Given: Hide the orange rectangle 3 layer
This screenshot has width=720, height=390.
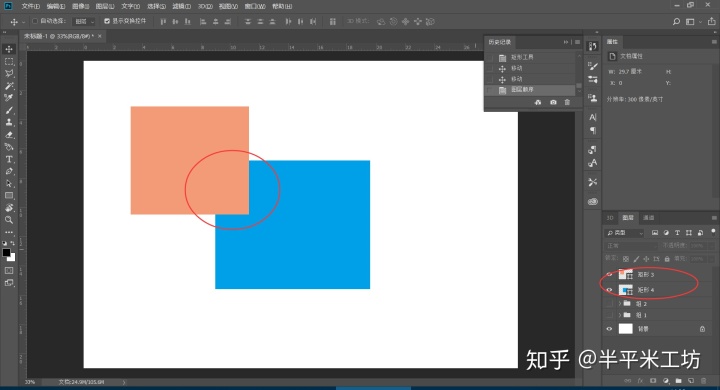Looking at the screenshot, I should point(609,275).
